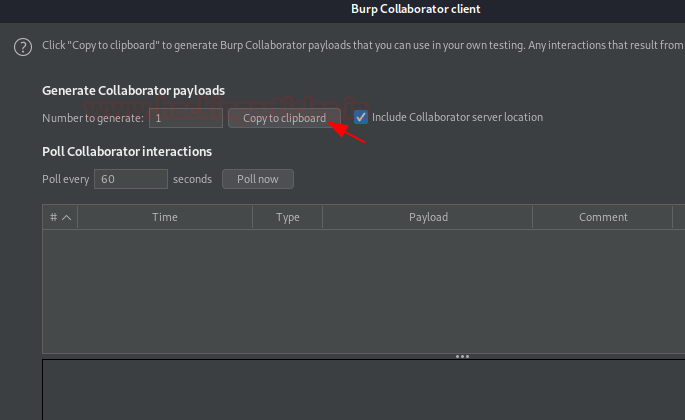The width and height of the screenshot is (685, 420).
Task: Sort interactions by the # column header
Action: [60, 217]
